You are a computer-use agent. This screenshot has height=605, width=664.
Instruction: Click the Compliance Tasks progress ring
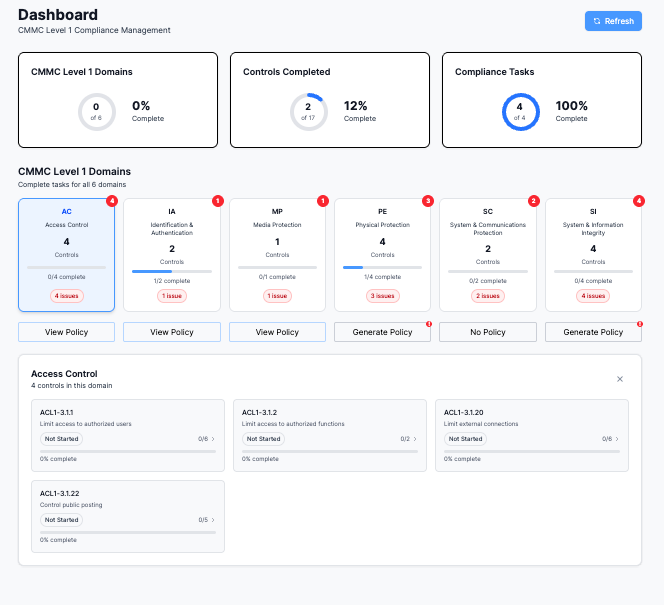pyautogui.click(x=520, y=112)
